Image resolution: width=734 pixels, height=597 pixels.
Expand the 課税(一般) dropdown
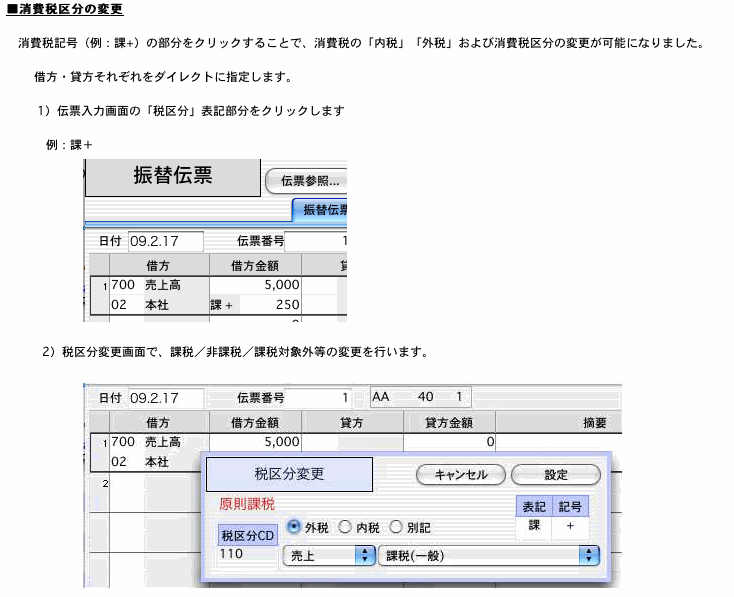pos(489,554)
